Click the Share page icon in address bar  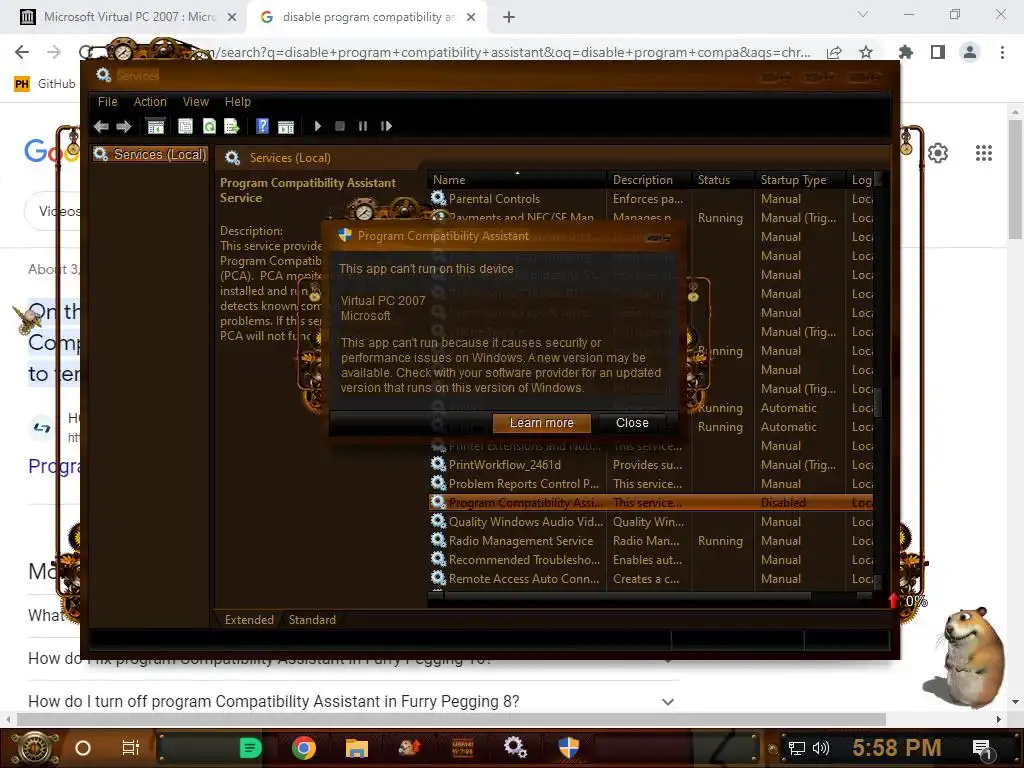click(834, 52)
